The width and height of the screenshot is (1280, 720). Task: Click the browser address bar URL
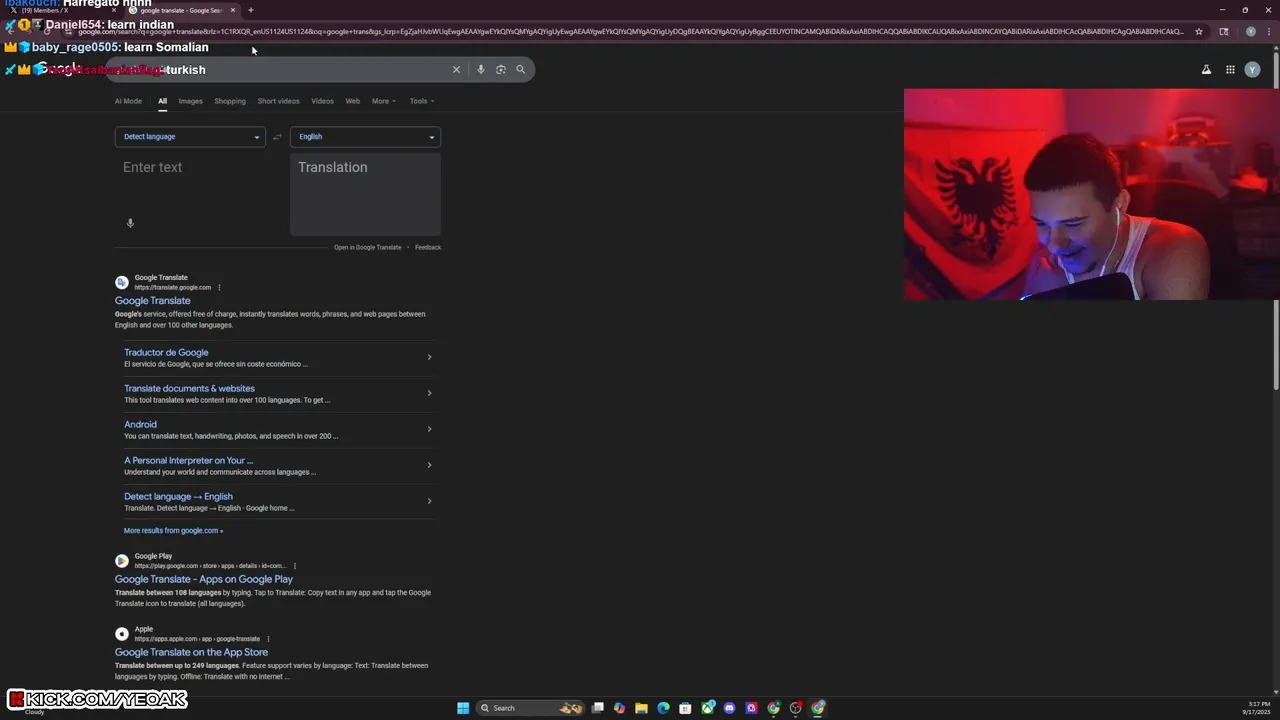(x=630, y=31)
